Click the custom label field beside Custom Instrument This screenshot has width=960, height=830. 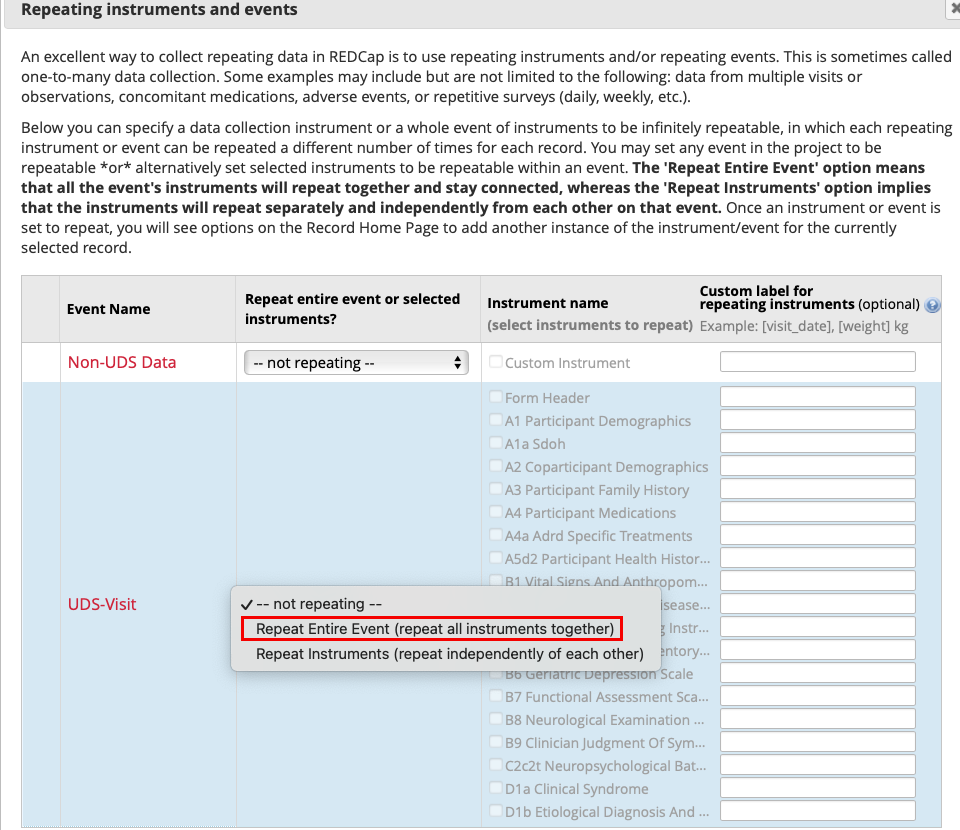click(817, 361)
